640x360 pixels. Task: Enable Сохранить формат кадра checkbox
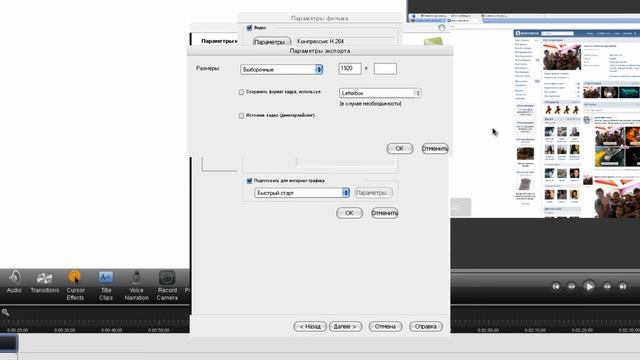click(x=242, y=92)
